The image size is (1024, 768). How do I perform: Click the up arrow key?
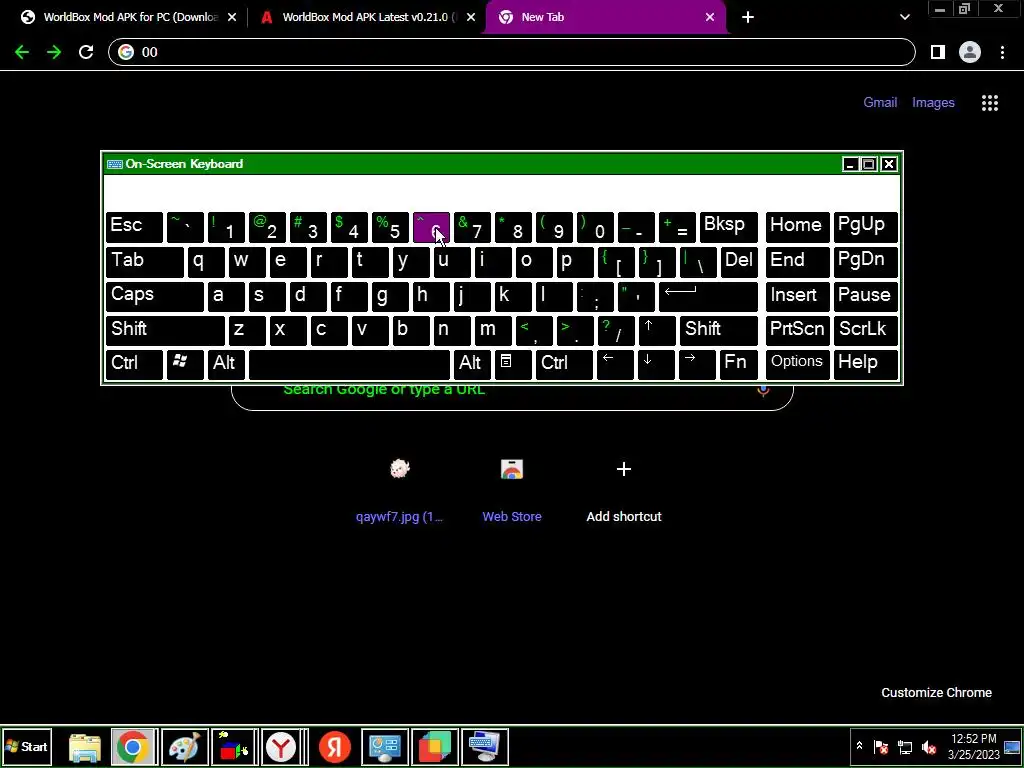point(656,330)
